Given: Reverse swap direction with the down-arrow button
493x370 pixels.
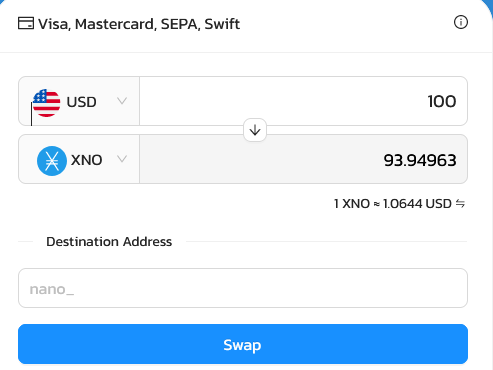Looking at the screenshot, I should [255, 130].
